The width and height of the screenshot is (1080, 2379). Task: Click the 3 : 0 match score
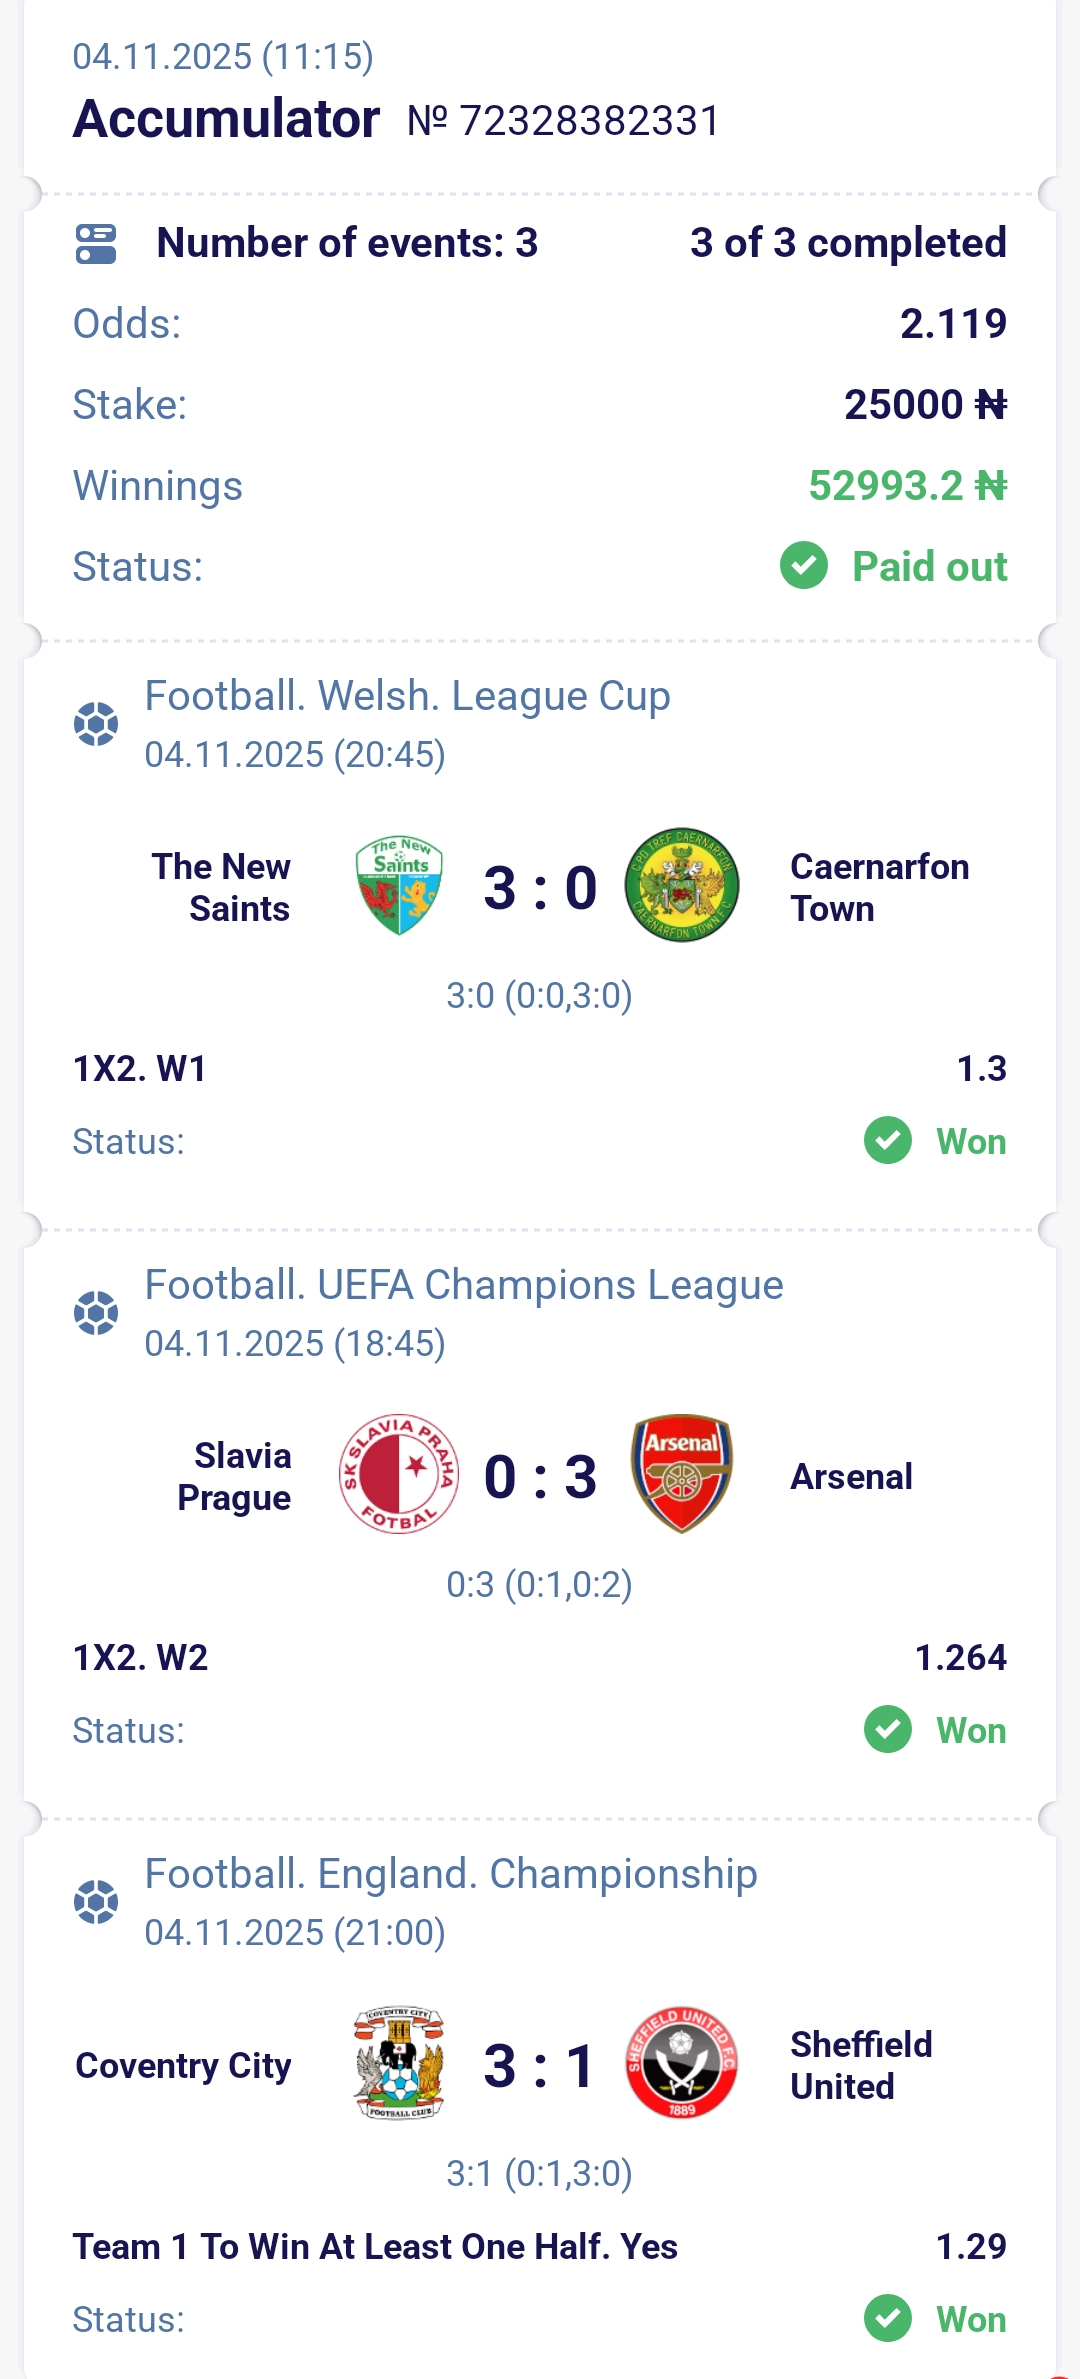coord(540,888)
